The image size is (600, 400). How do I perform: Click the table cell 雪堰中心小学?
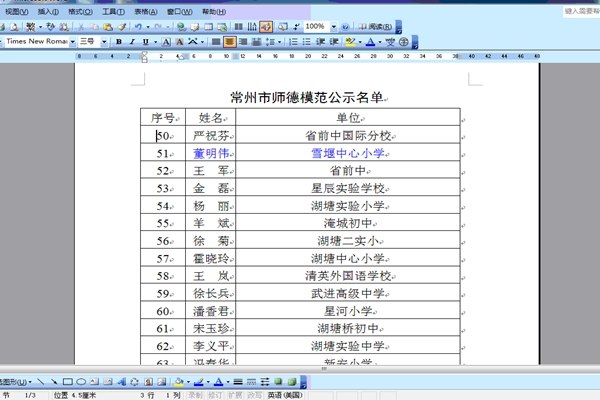pos(347,153)
